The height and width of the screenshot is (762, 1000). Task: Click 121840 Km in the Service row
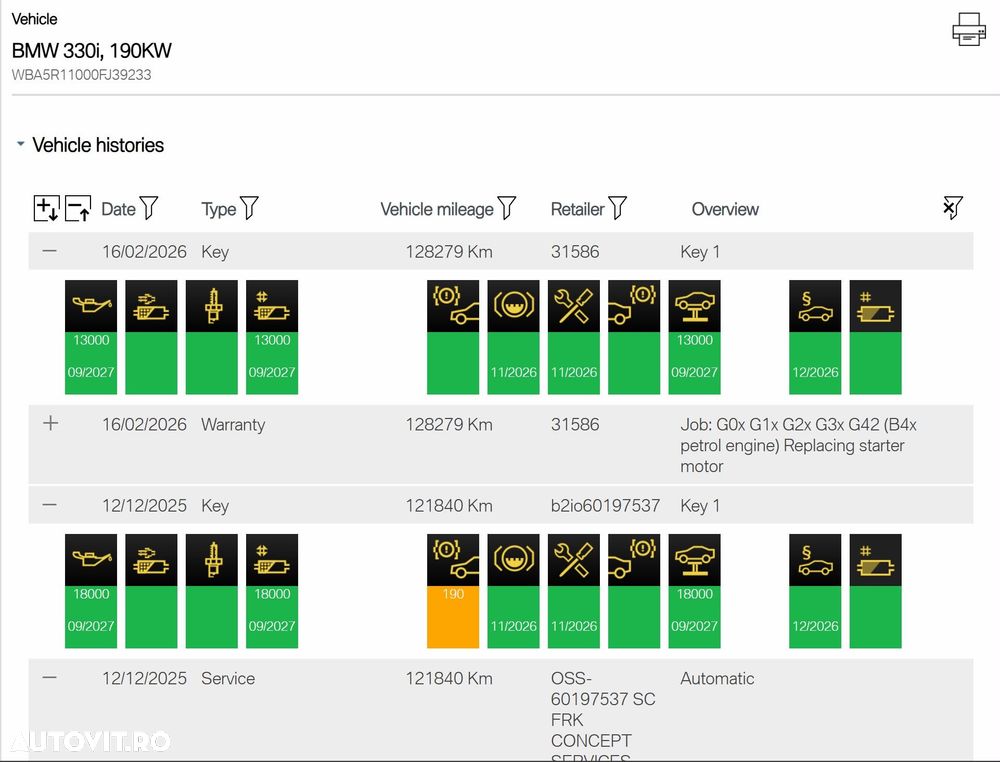pyautogui.click(x=449, y=678)
